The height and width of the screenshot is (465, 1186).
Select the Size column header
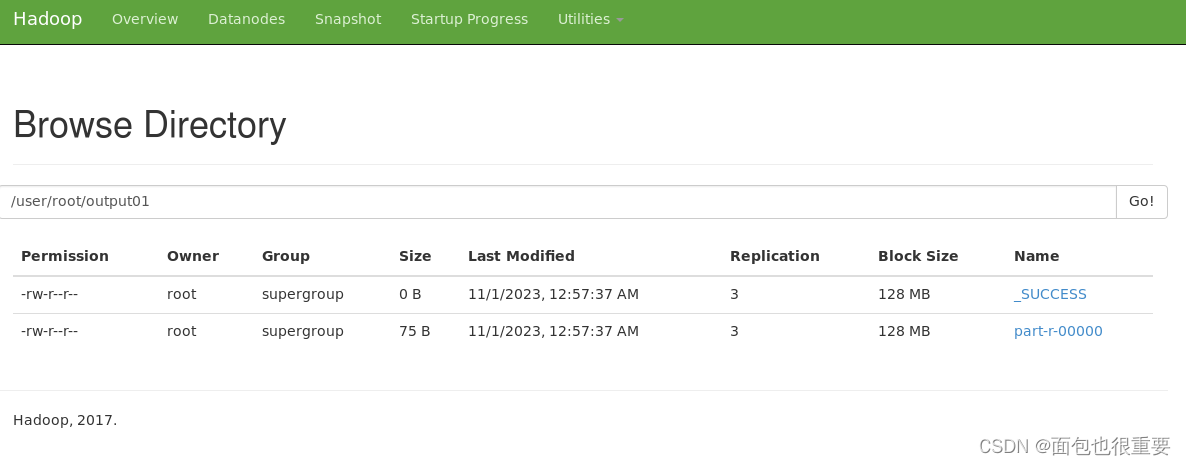point(415,256)
